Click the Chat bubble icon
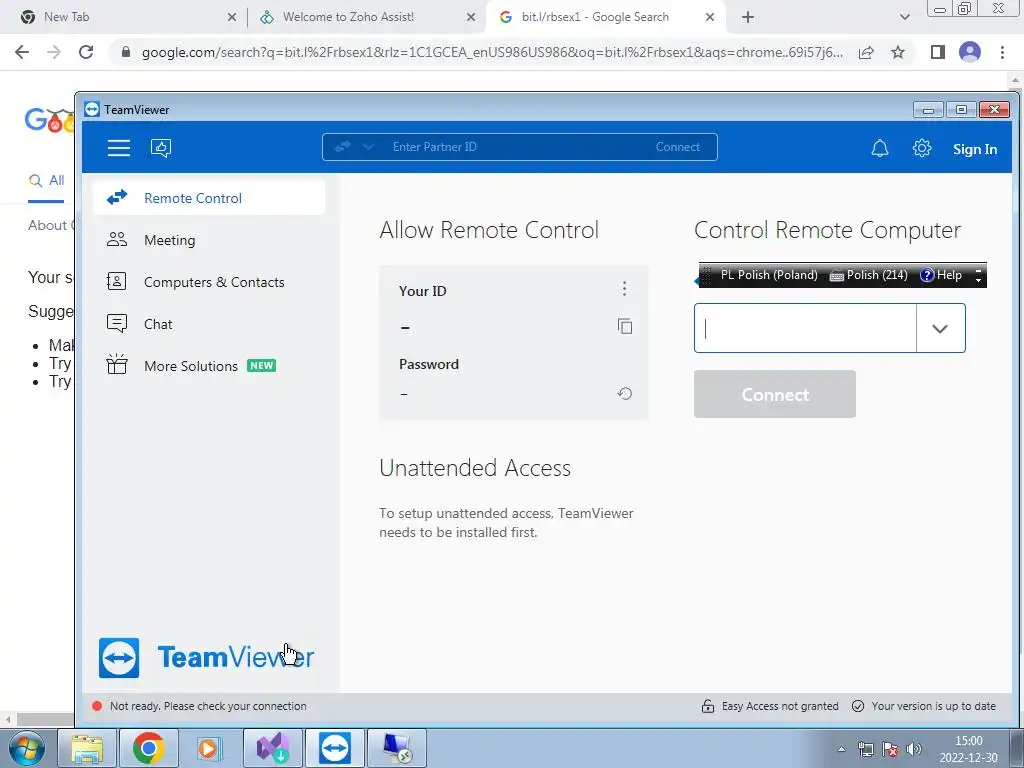Viewport: 1024px width, 768px height. click(x=117, y=323)
